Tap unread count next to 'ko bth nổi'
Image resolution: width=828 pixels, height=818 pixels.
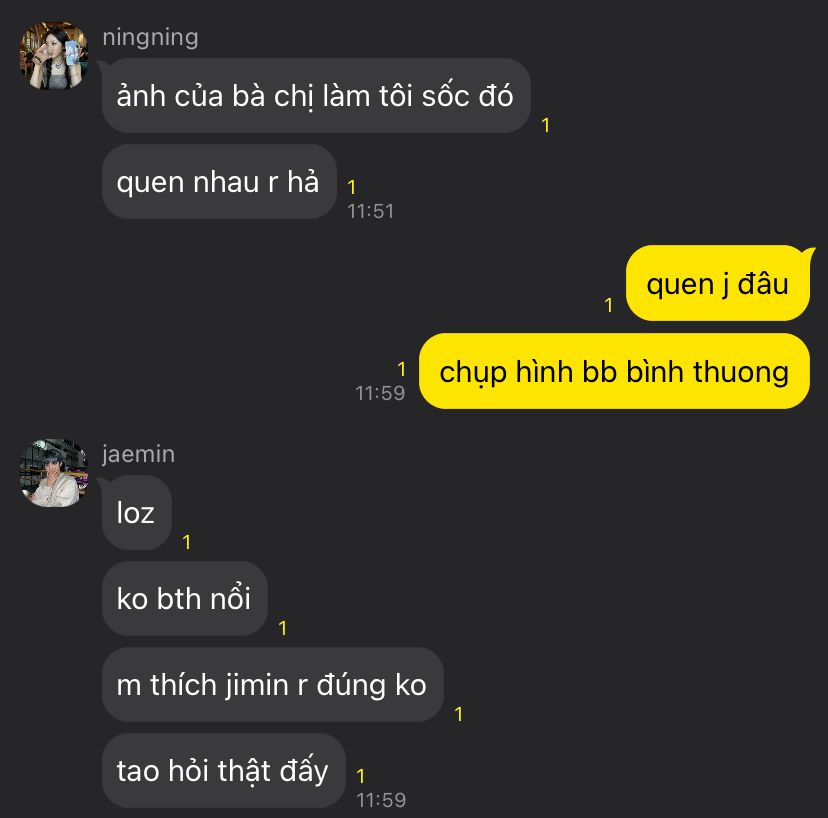tap(283, 628)
